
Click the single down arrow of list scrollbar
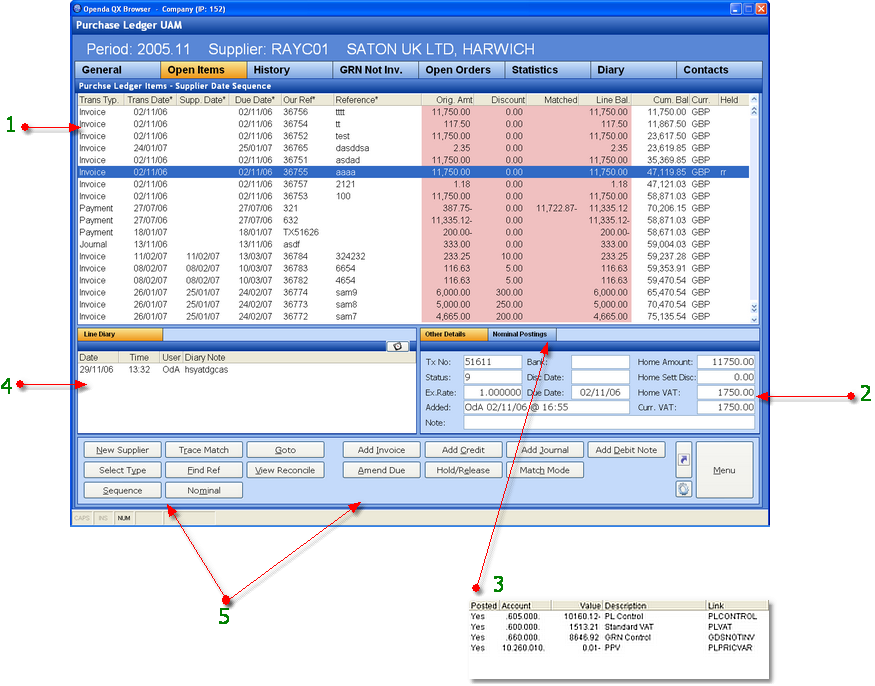754,319
